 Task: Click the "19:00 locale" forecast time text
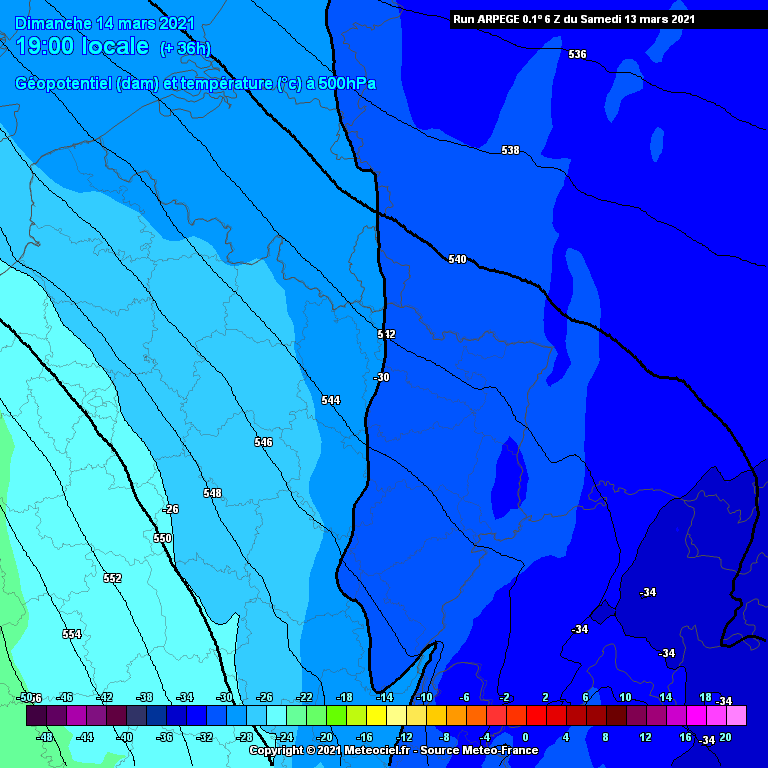(x=82, y=46)
